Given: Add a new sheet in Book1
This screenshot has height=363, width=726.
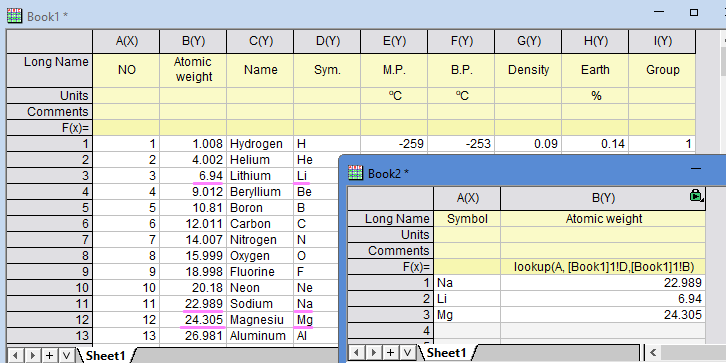Looking at the screenshot, I should [49, 355].
